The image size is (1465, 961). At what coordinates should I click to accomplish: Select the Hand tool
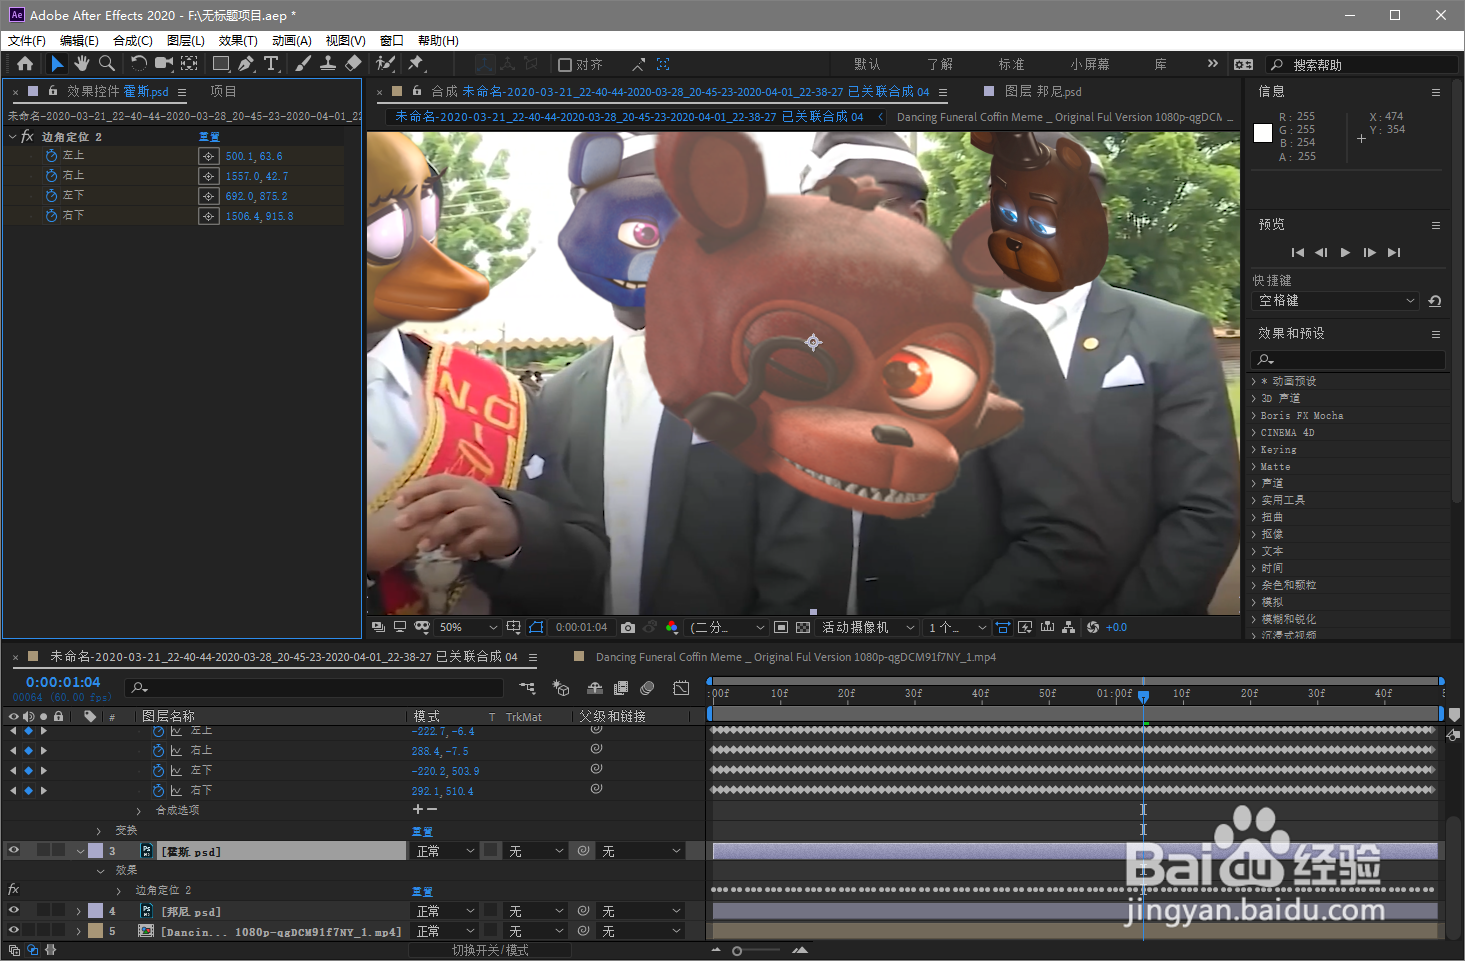(82, 63)
